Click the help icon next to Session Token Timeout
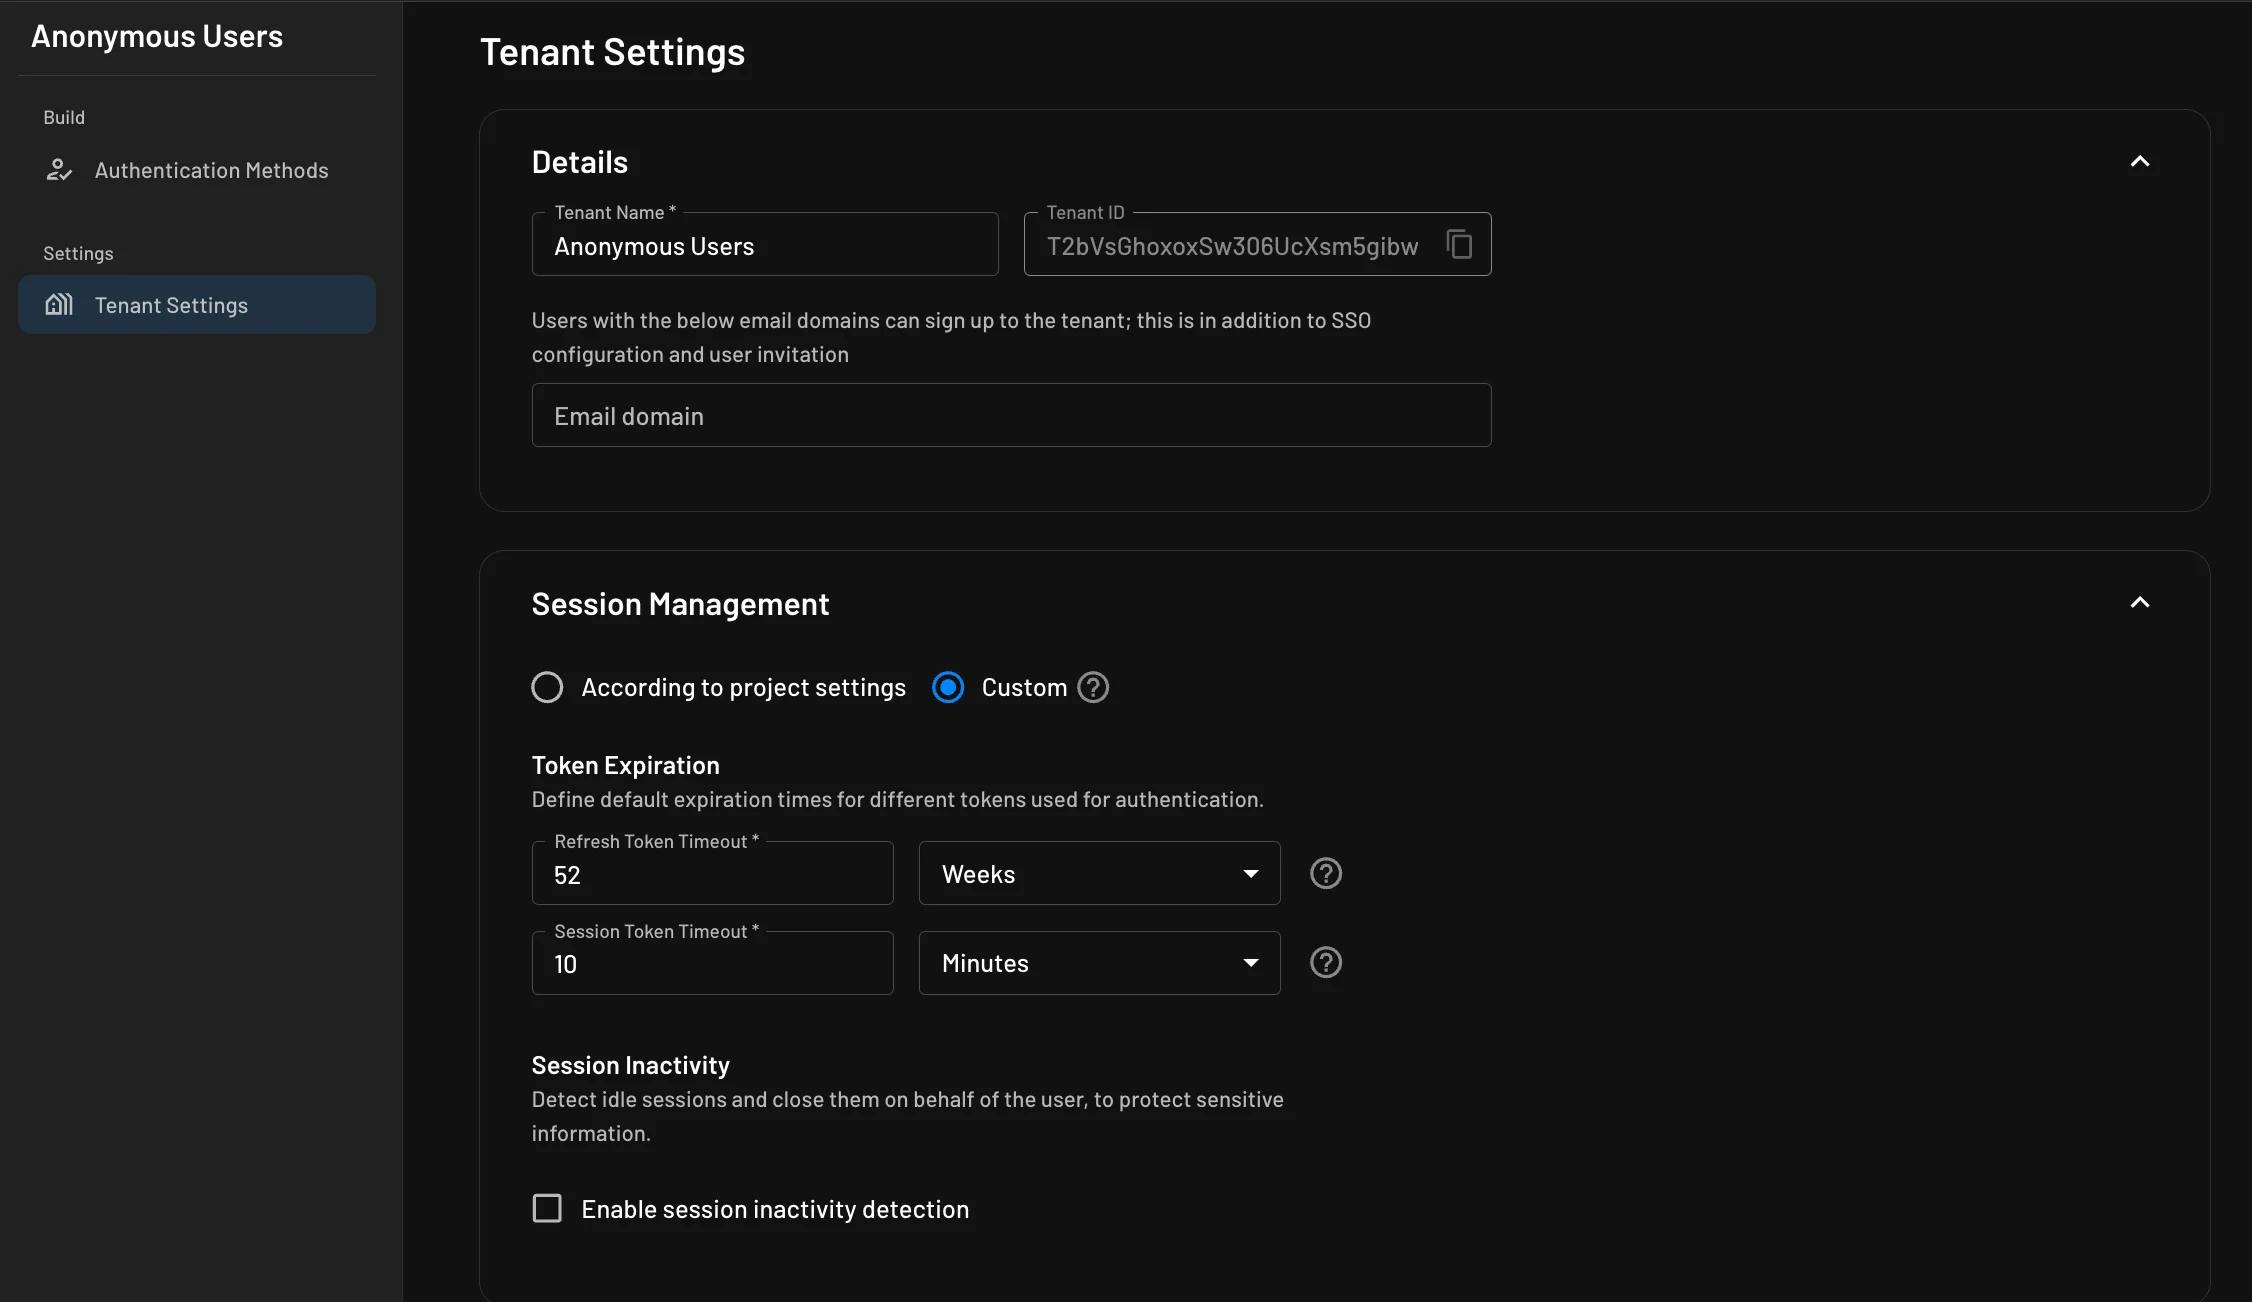The height and width of the screenshot is (1302, 2252). coord(1324,961)
